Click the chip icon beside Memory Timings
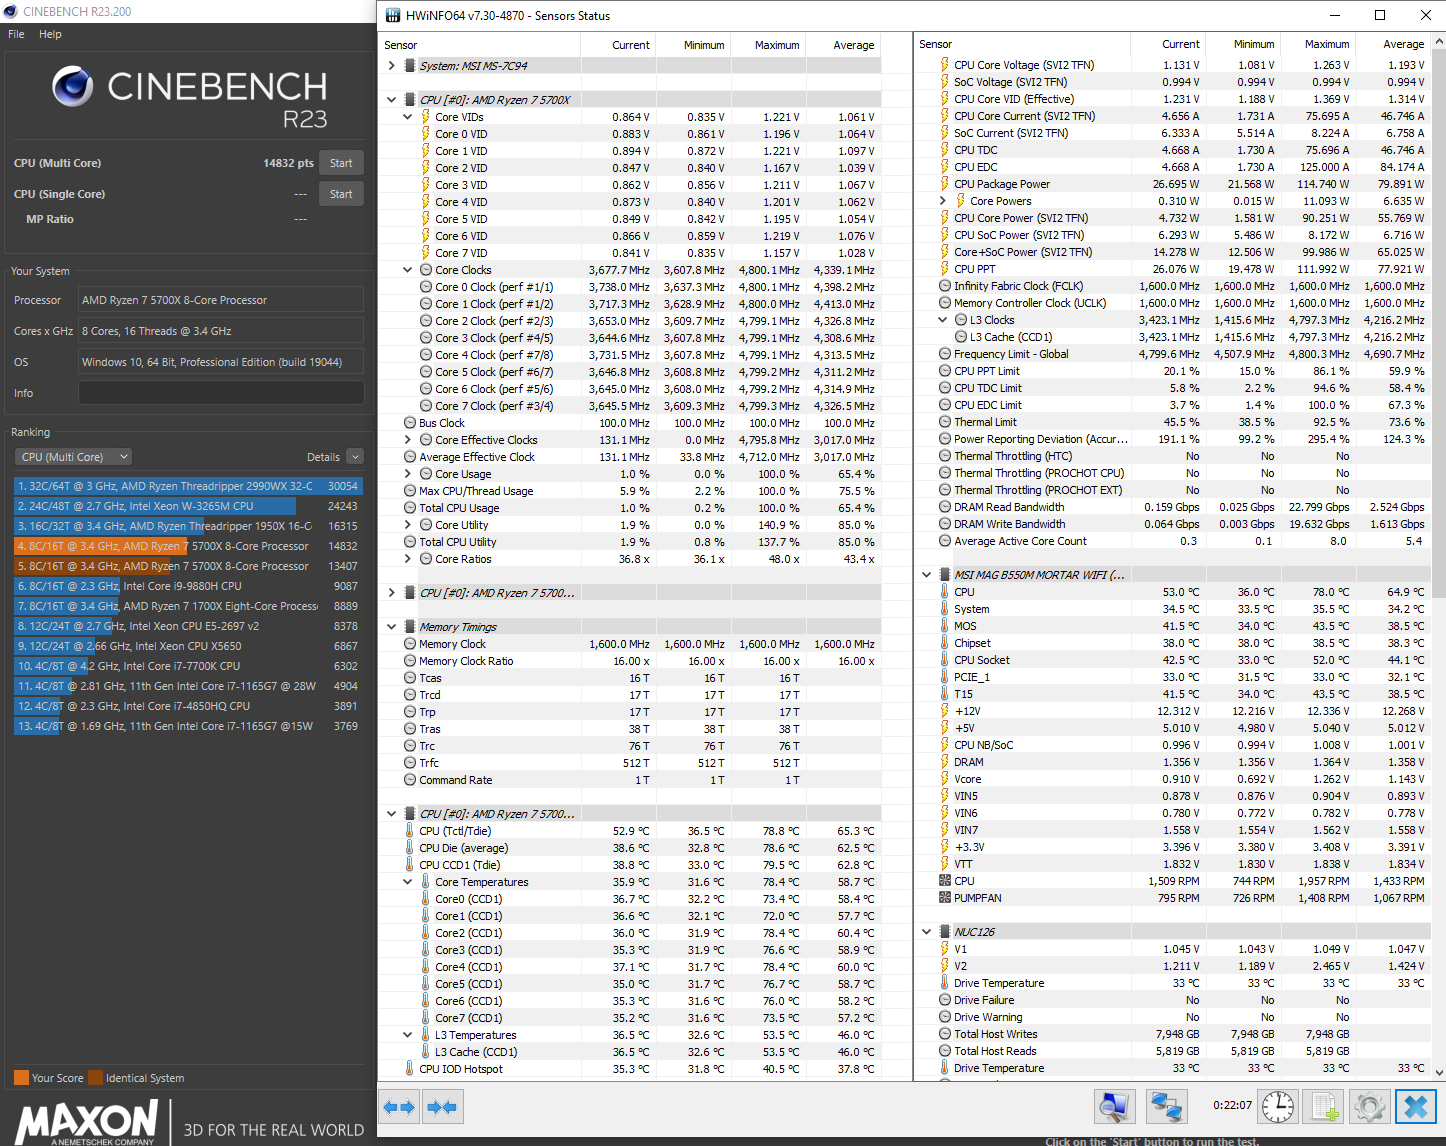This screenshot has width=1446, height=1146. [x=410, y=627]
